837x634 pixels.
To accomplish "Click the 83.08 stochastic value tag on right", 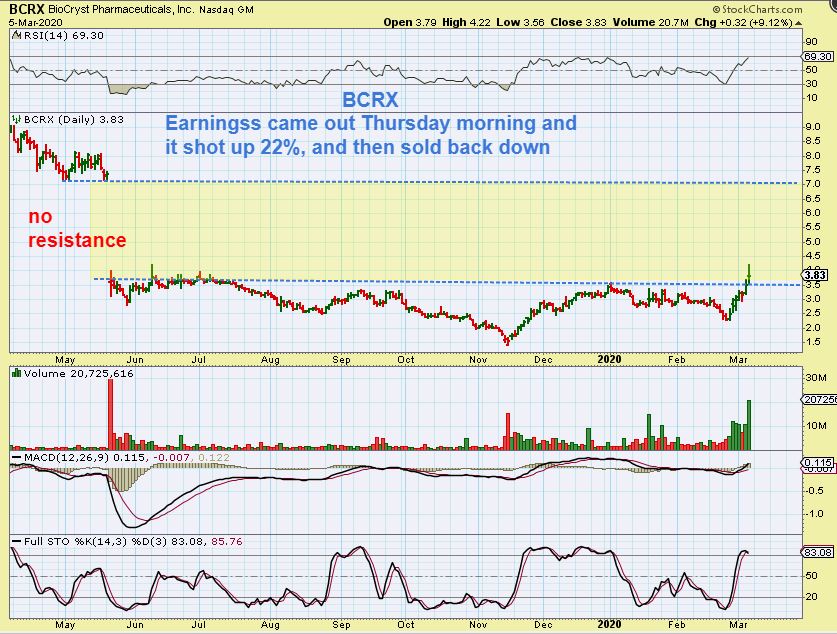I will pos(817,552).
